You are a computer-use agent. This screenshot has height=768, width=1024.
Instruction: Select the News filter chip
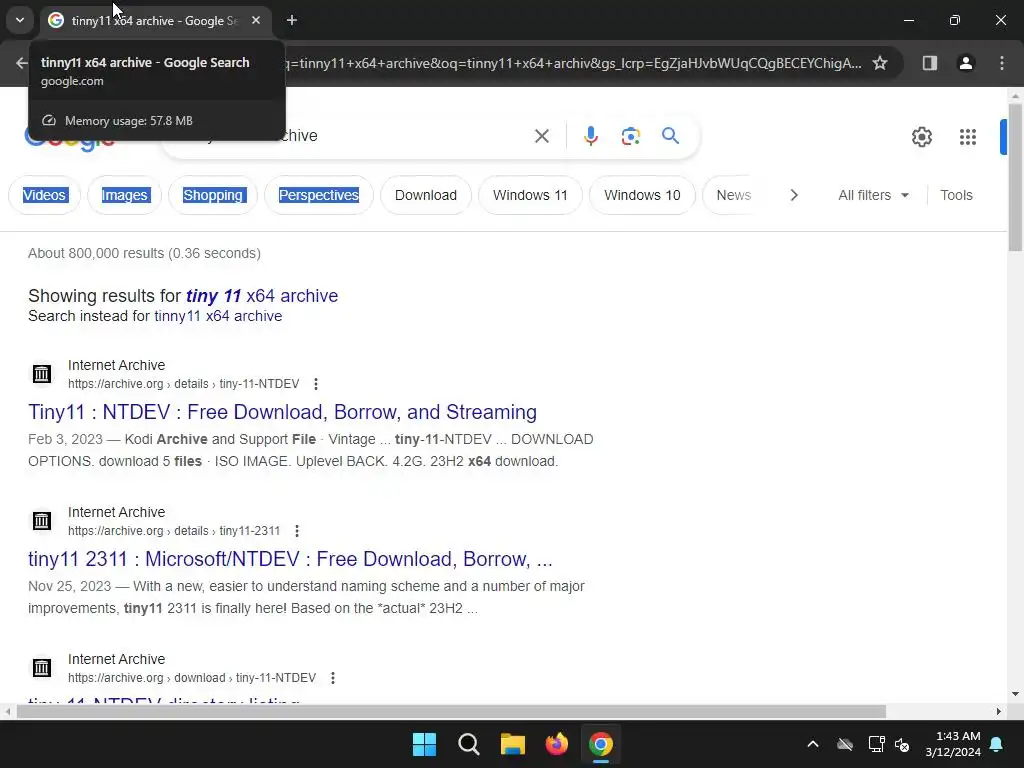733,195
